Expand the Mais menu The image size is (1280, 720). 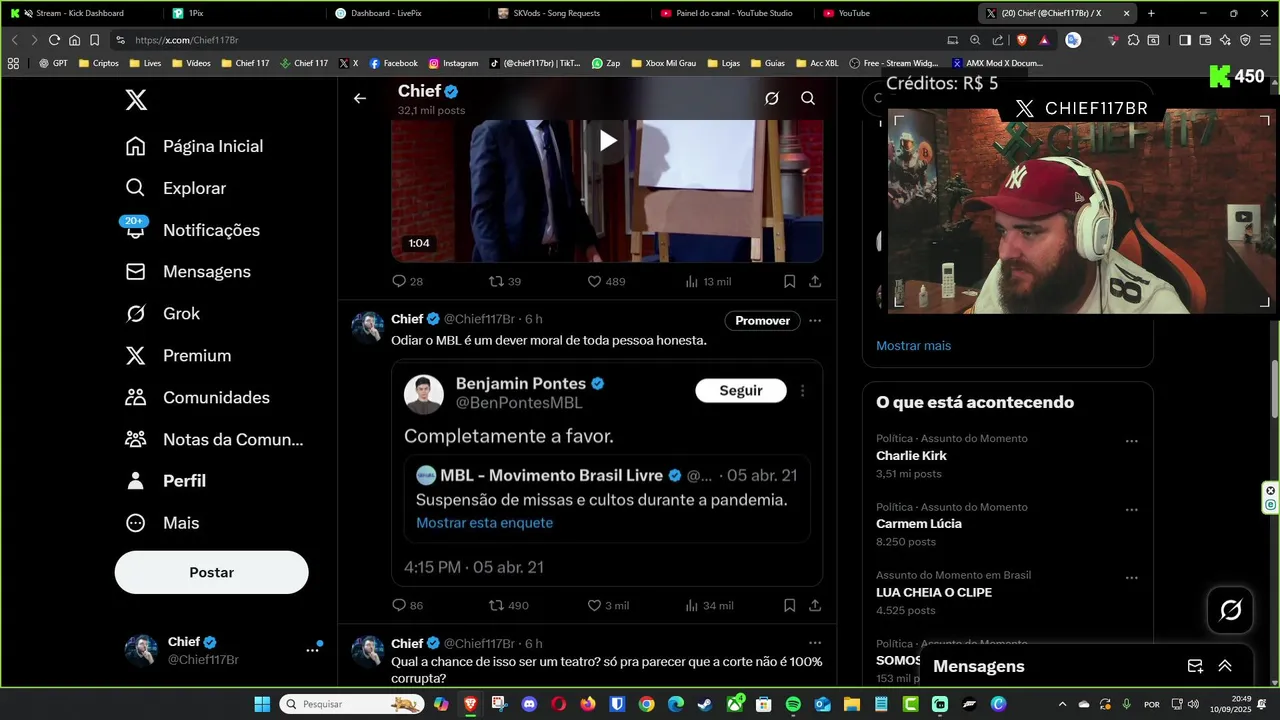point(163,523)
